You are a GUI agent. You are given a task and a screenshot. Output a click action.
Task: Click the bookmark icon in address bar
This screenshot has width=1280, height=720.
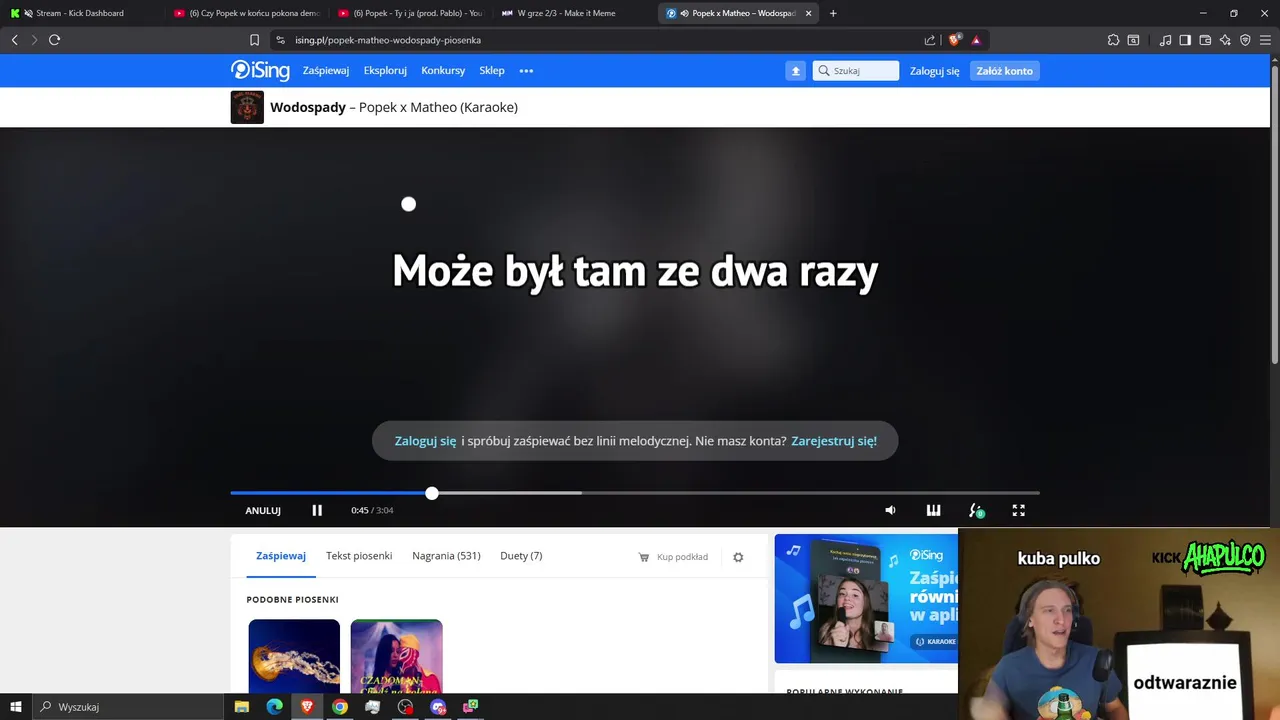pos(254,40)
